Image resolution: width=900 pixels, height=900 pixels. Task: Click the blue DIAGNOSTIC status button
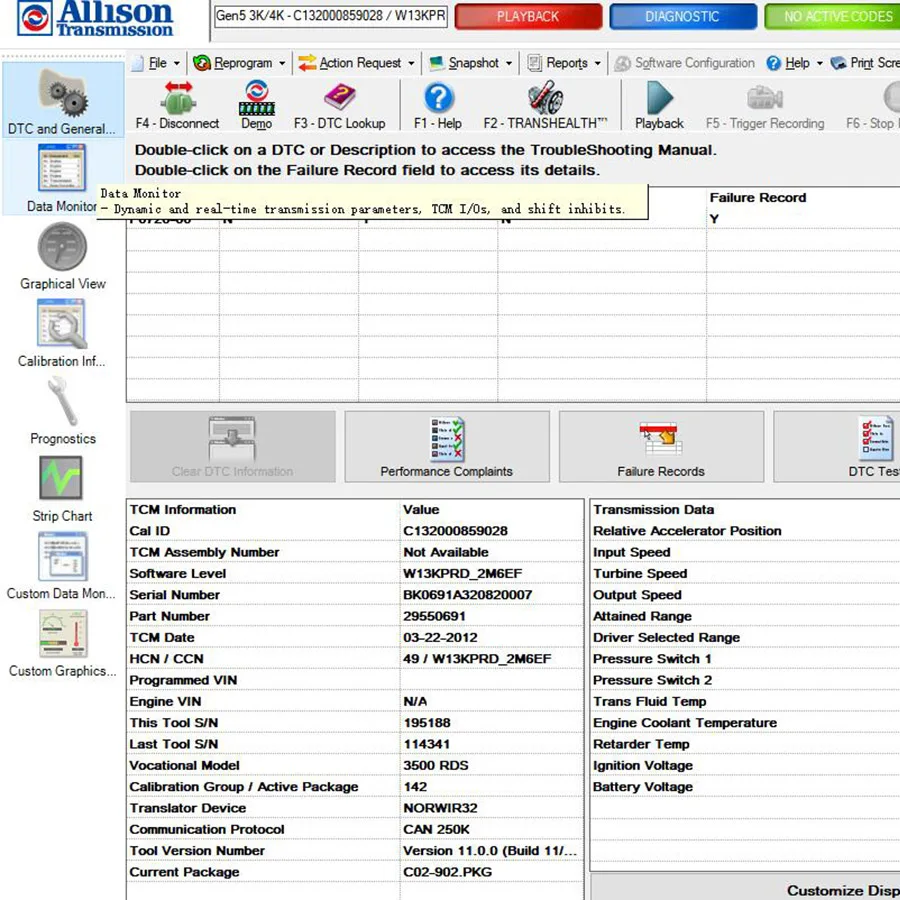[x=682, y=16]
